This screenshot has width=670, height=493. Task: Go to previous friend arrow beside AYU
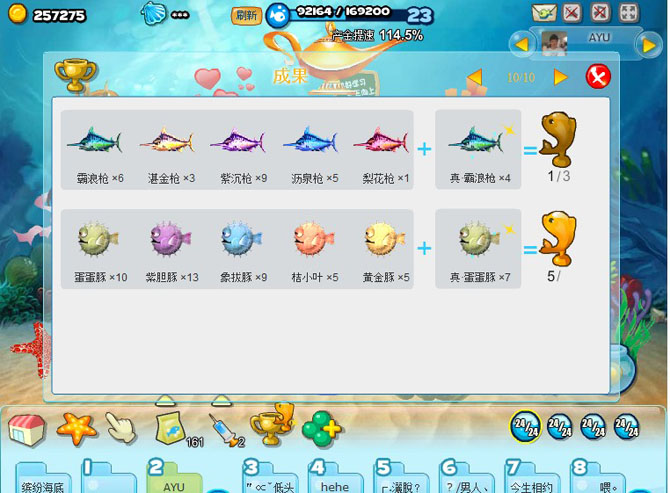pos(521,44)
